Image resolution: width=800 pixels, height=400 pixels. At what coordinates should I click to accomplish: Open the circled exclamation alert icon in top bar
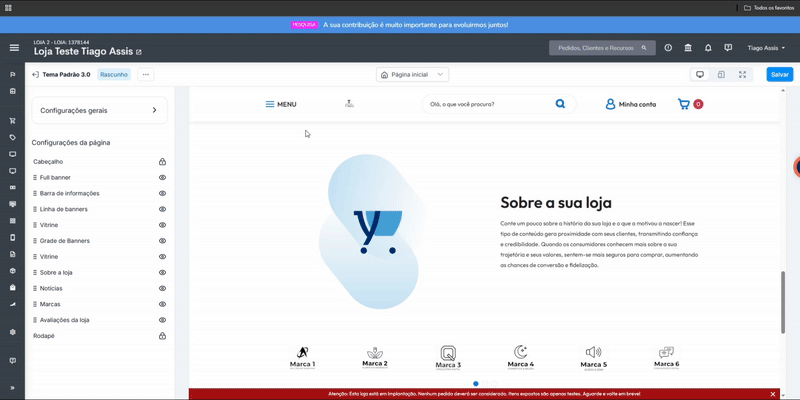[668, 48]
